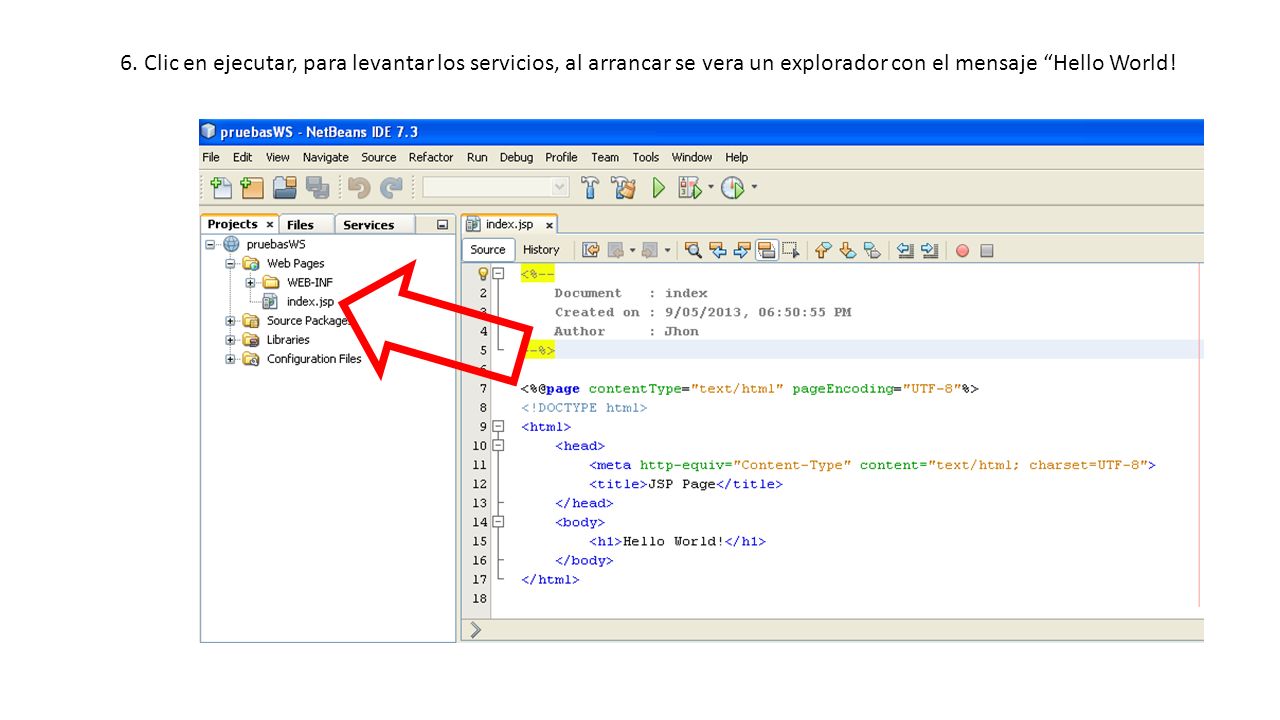1280x720 pixels.
Task: Open the Tools menu
Action: 646,157
